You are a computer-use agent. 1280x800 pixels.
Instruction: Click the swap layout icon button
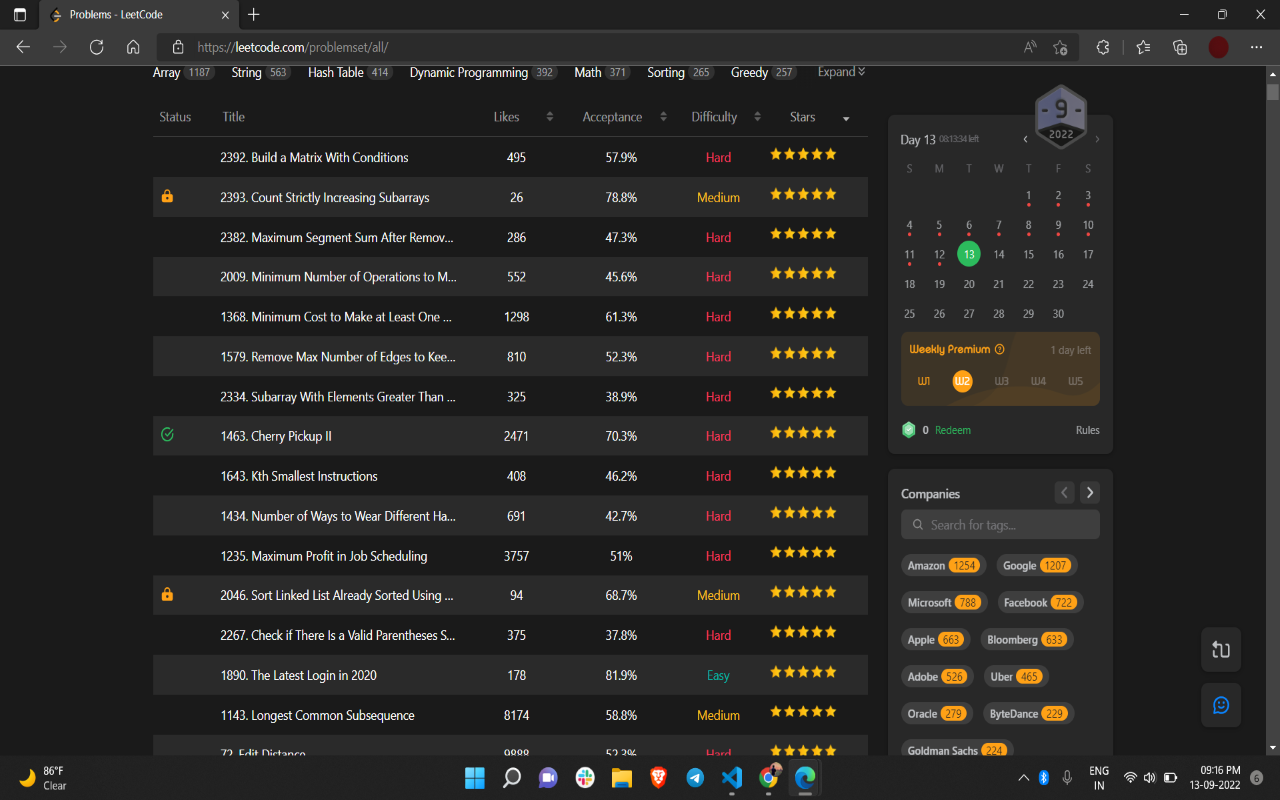click(x=1220, y=650)
